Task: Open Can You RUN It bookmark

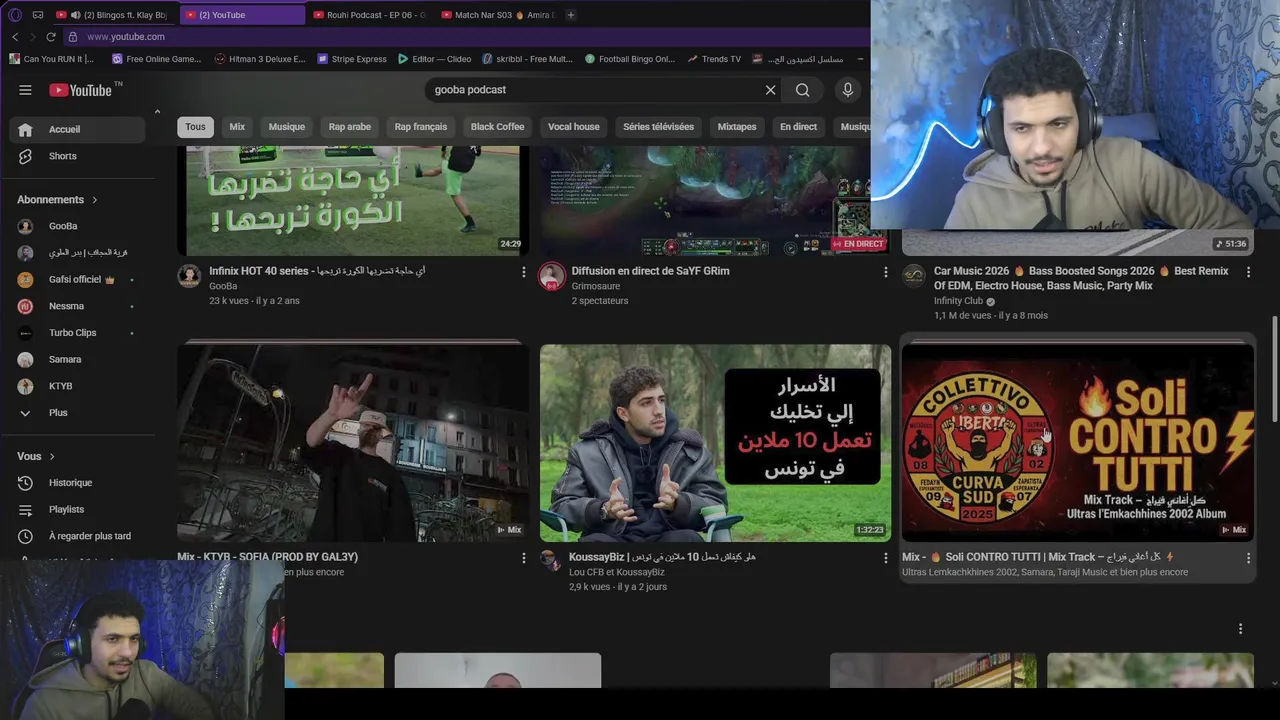Action: (x=53, y=59)
